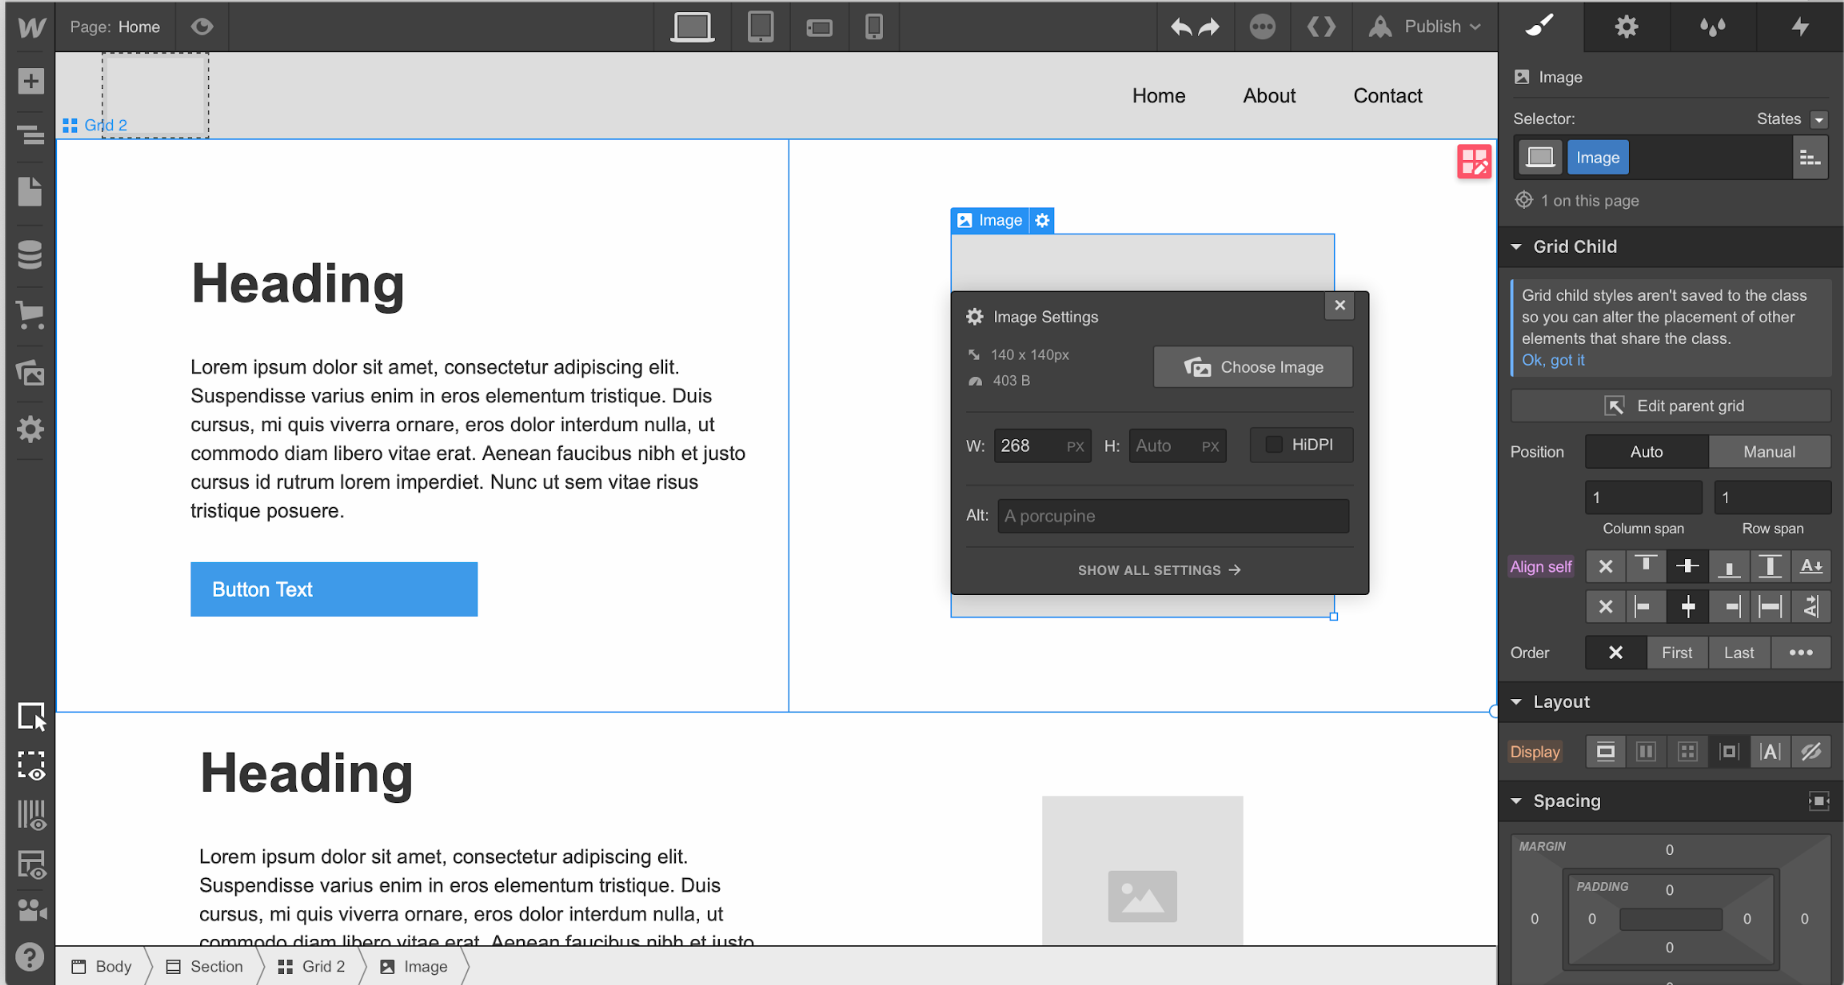1844x985 pixels.
Task: Set Position to Auto
Action: [x=1647, y=452]
